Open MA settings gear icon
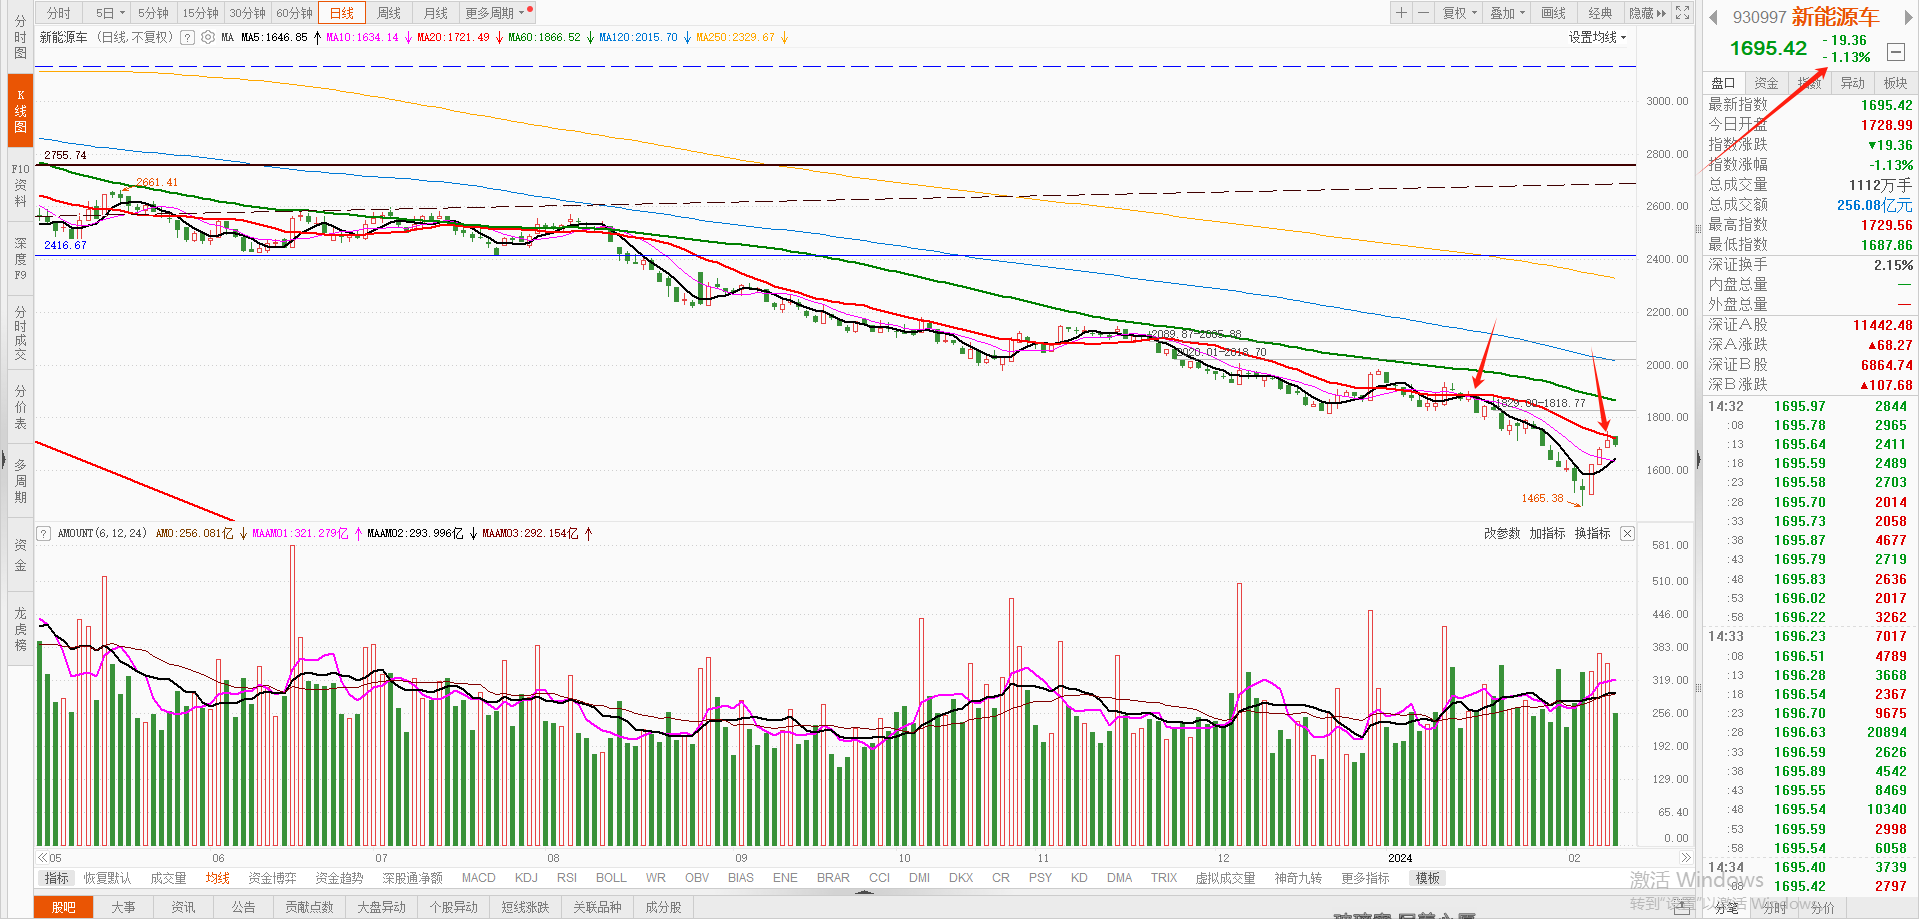 (x=208, y=37)
